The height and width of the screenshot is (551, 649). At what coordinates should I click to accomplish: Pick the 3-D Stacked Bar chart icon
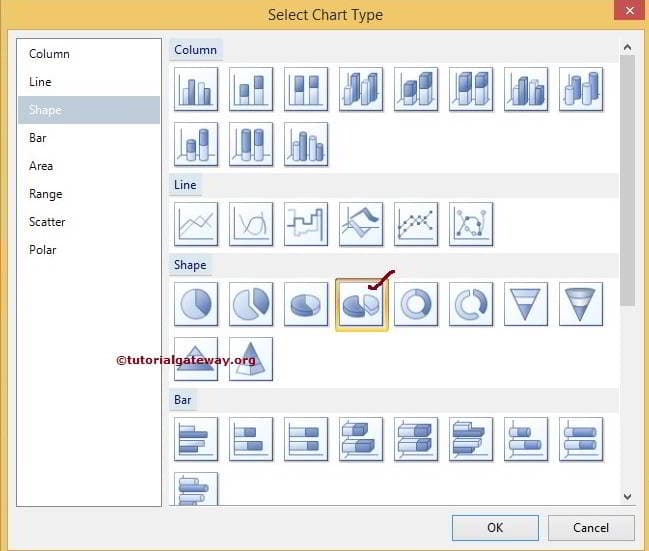tap(416, 439)
